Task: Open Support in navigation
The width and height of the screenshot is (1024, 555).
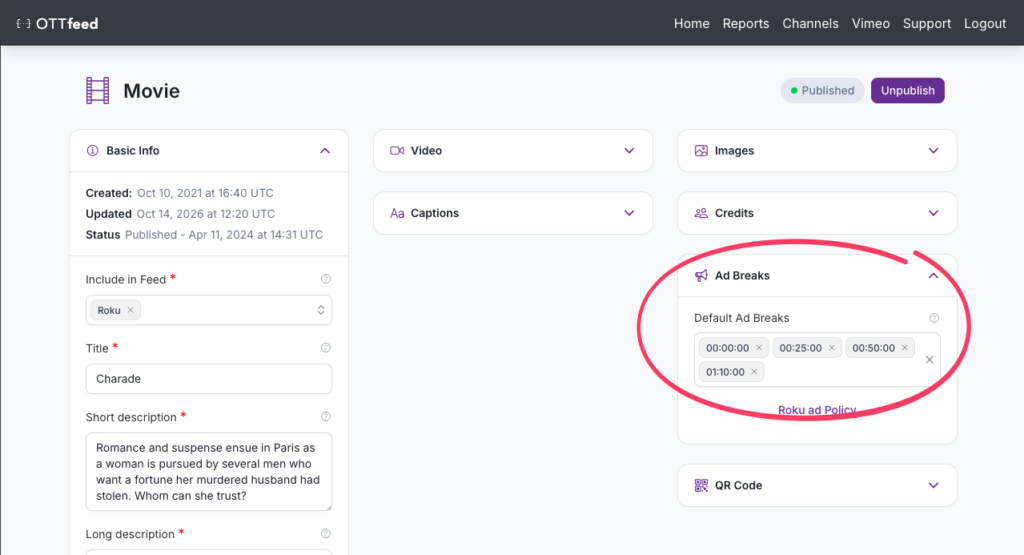Action: click(927, 24)
